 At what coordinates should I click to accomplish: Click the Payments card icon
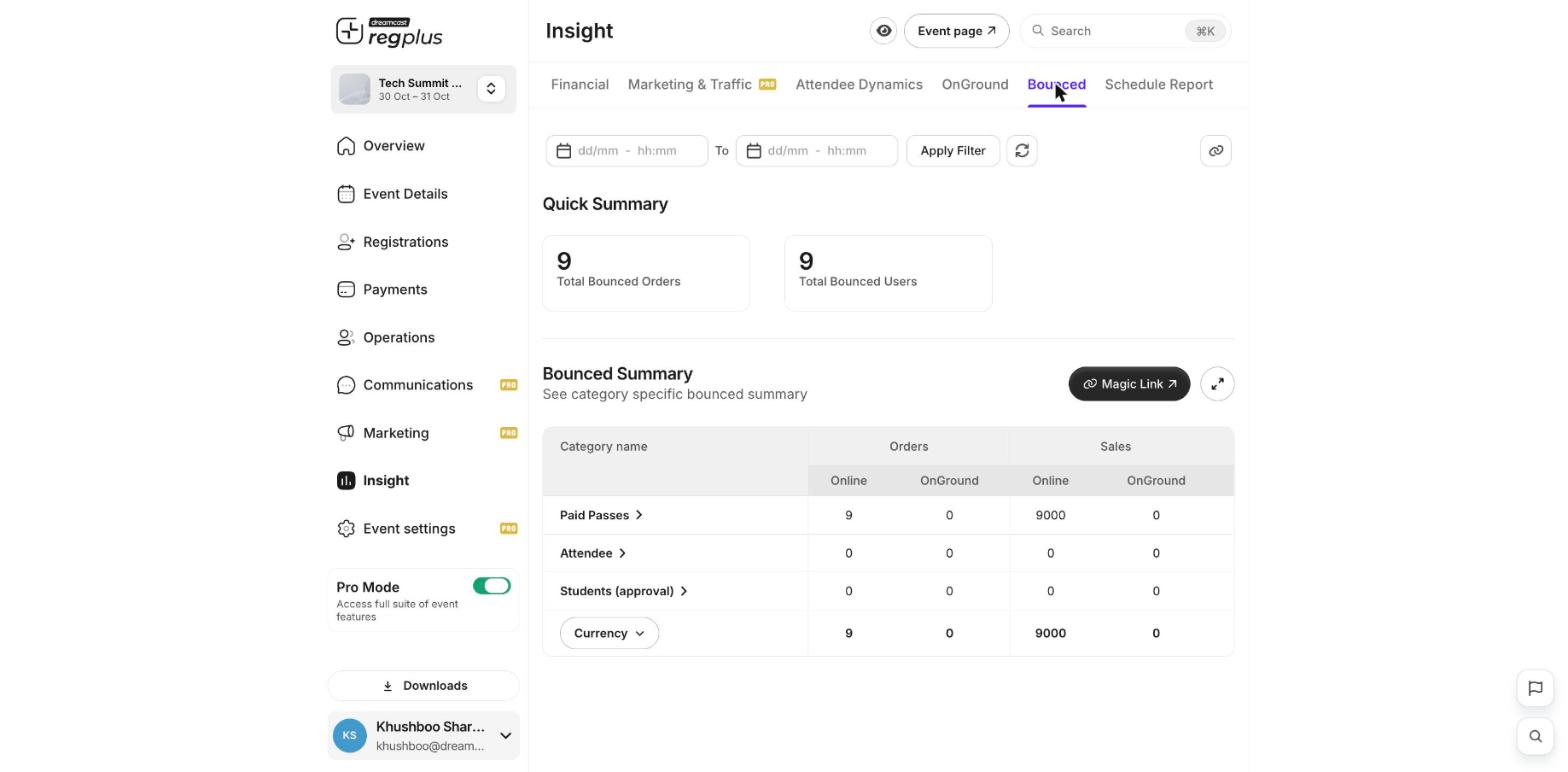(346, 290)
